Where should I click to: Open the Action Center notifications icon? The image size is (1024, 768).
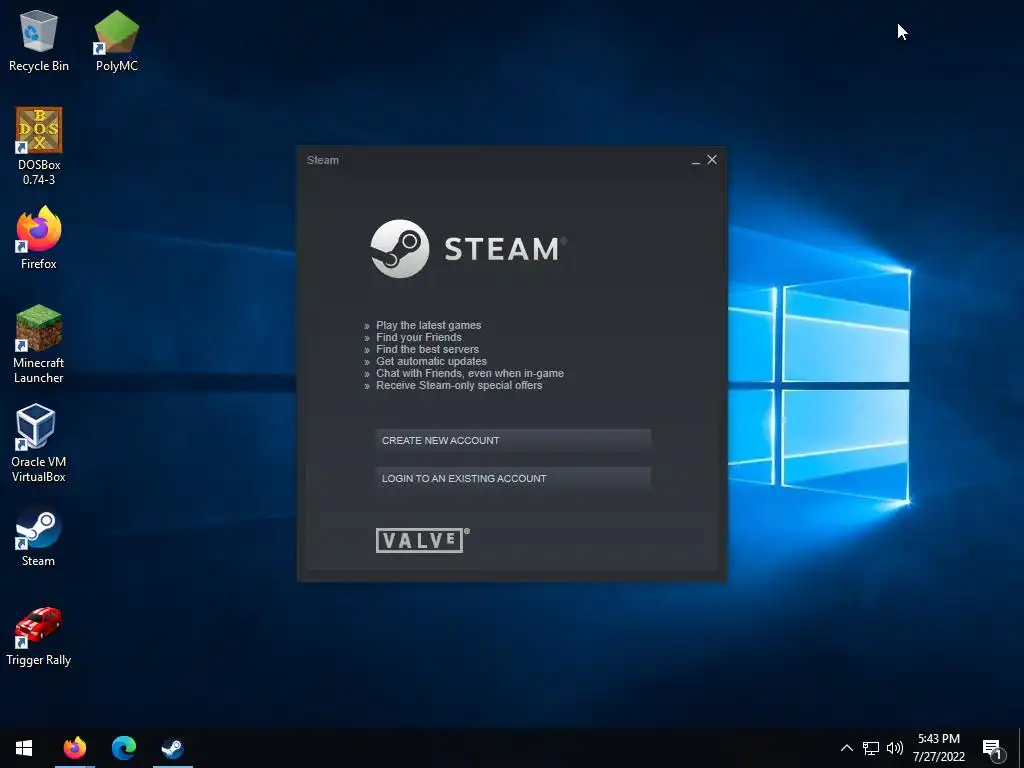pyautogui.click(x=993, y=750)
